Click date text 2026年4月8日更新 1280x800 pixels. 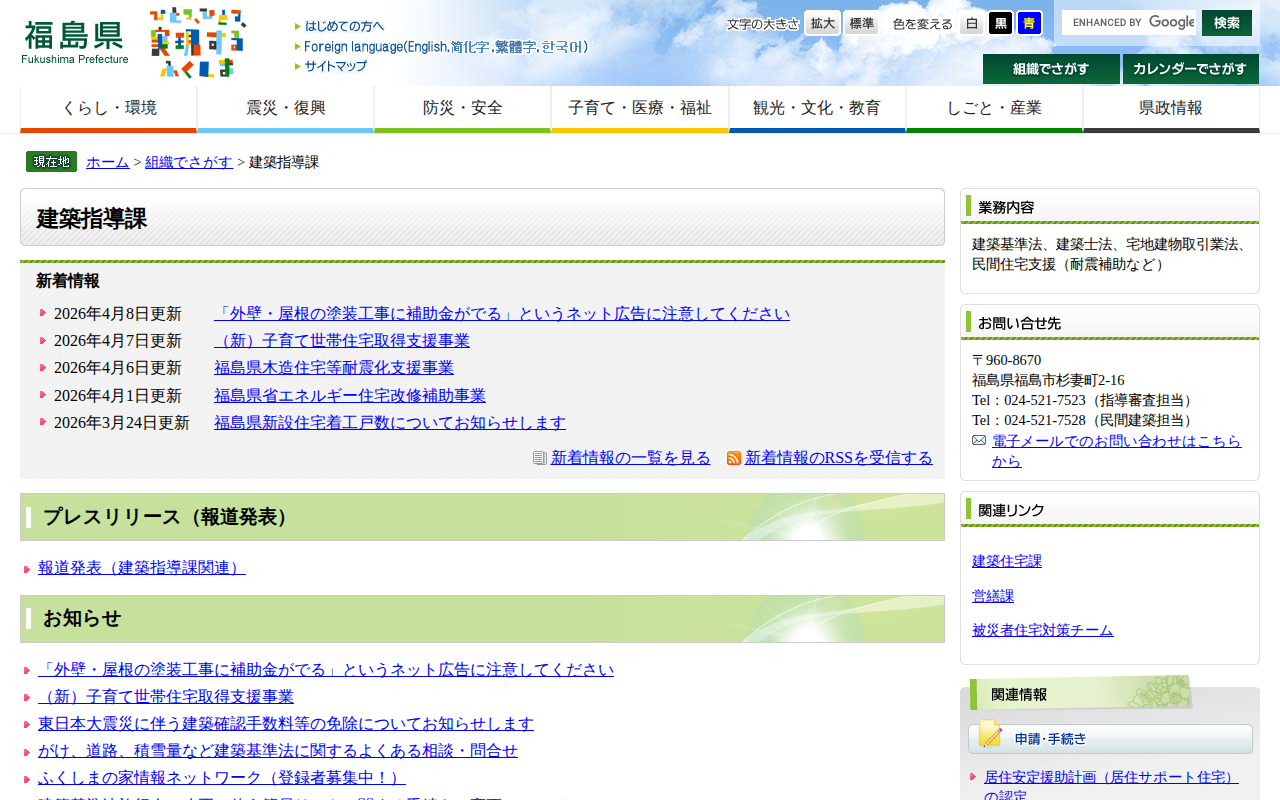coord(118,314)
